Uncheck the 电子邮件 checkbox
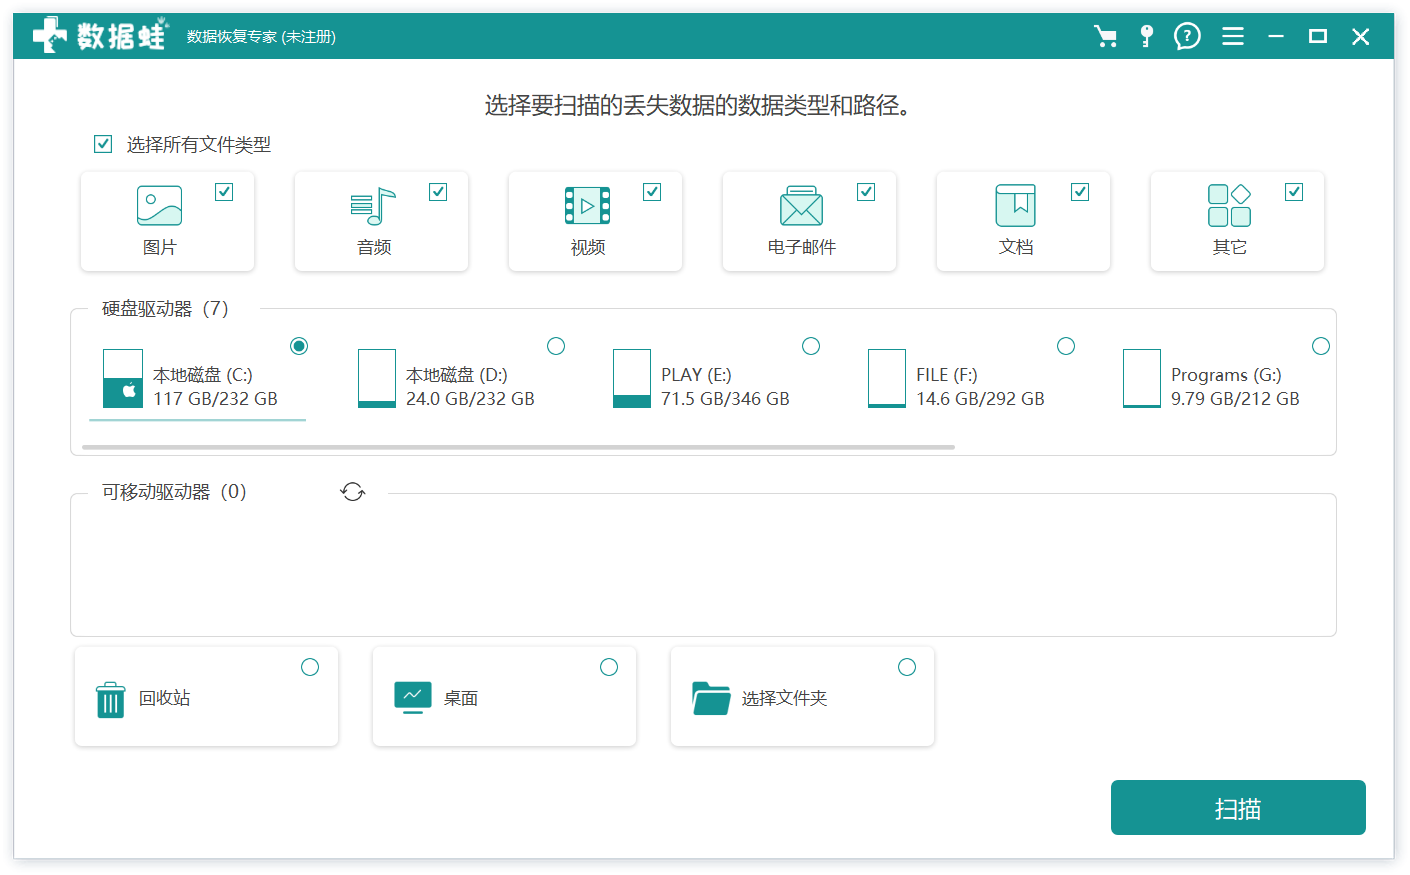1410x875 pixels. [x=866, y=192]
